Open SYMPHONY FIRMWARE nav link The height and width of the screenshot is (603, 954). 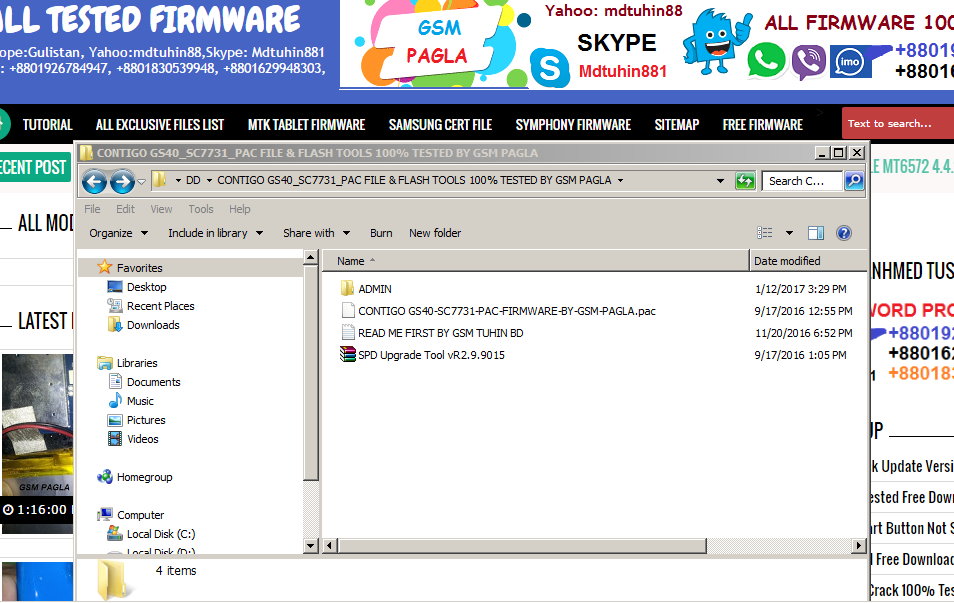[x=573, y=125]
